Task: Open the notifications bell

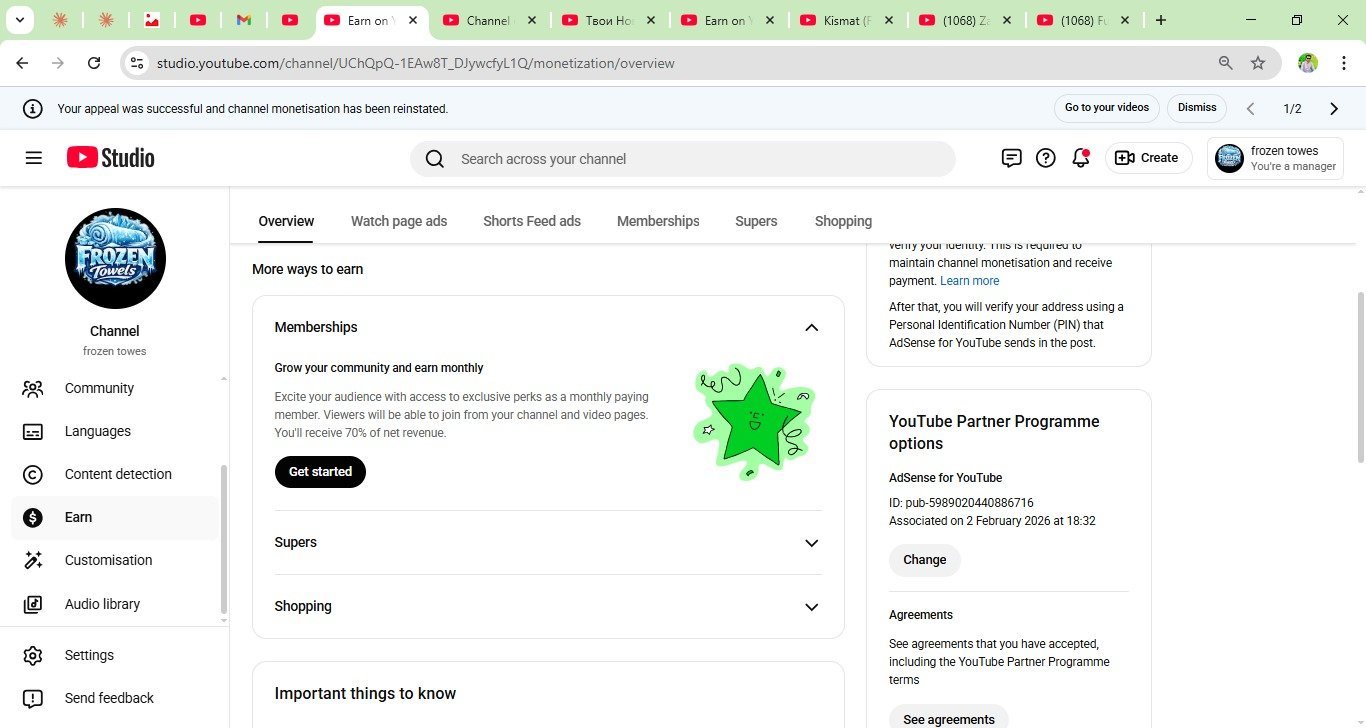Action: pos(1080,158)
